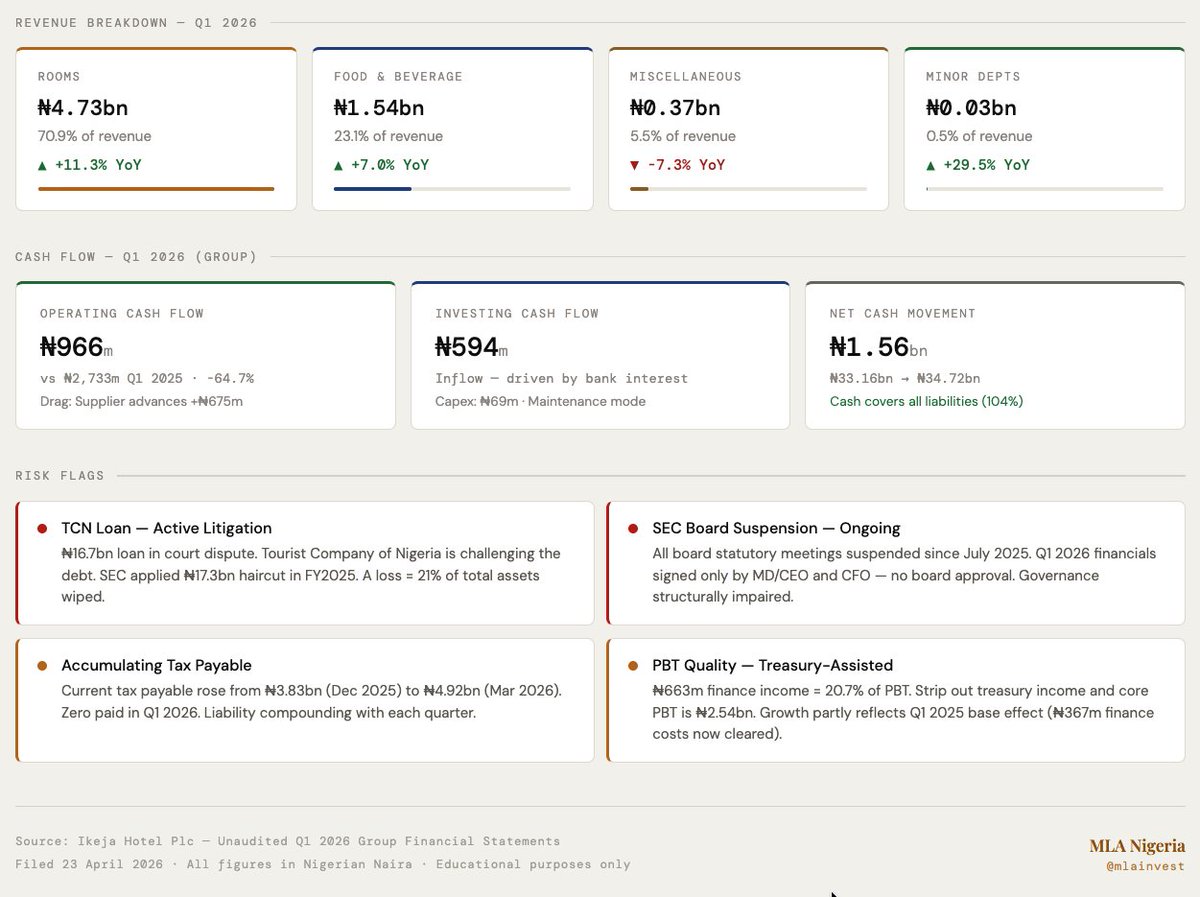The height and width of the screenshot is (897, 1200).
Task: Click orange dot beside PBT Quality
Action: click(633, 665)
